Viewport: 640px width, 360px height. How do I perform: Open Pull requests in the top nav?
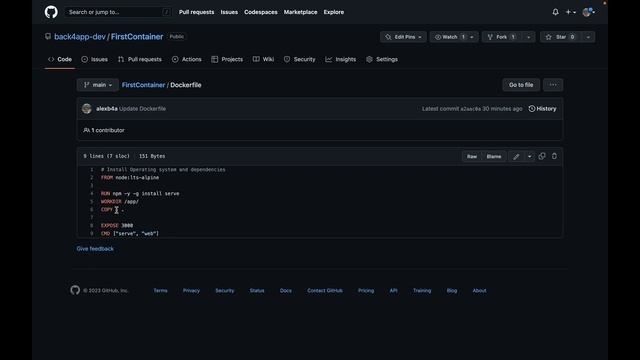click(196, 12)
